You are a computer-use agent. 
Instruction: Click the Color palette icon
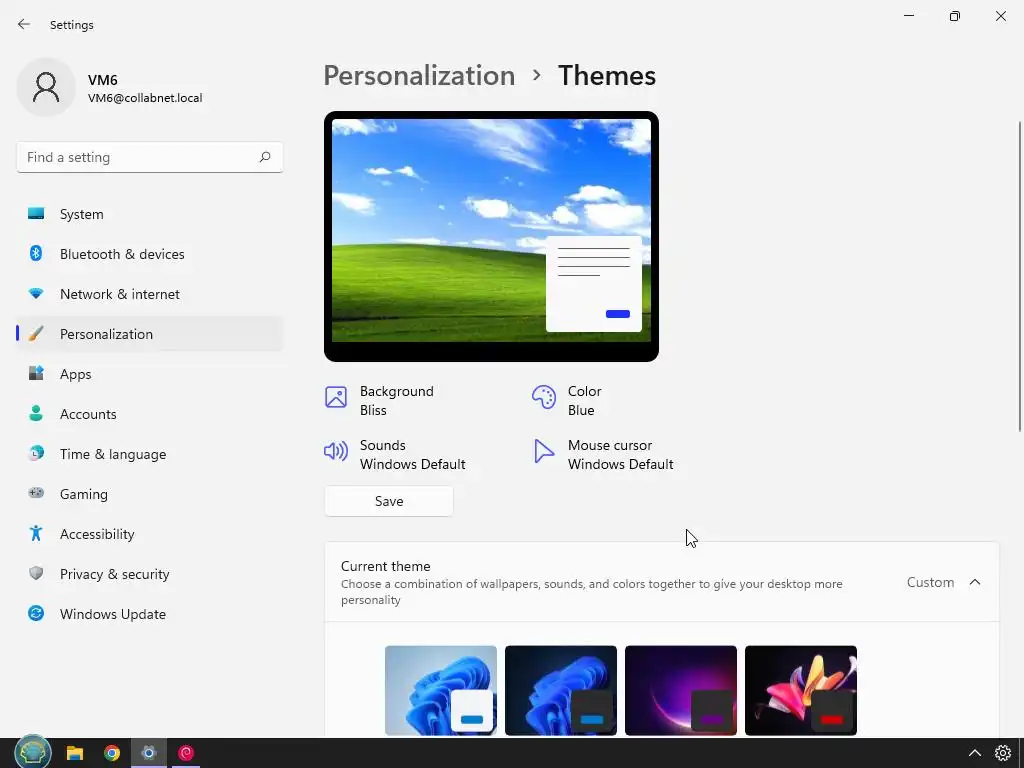543,396
